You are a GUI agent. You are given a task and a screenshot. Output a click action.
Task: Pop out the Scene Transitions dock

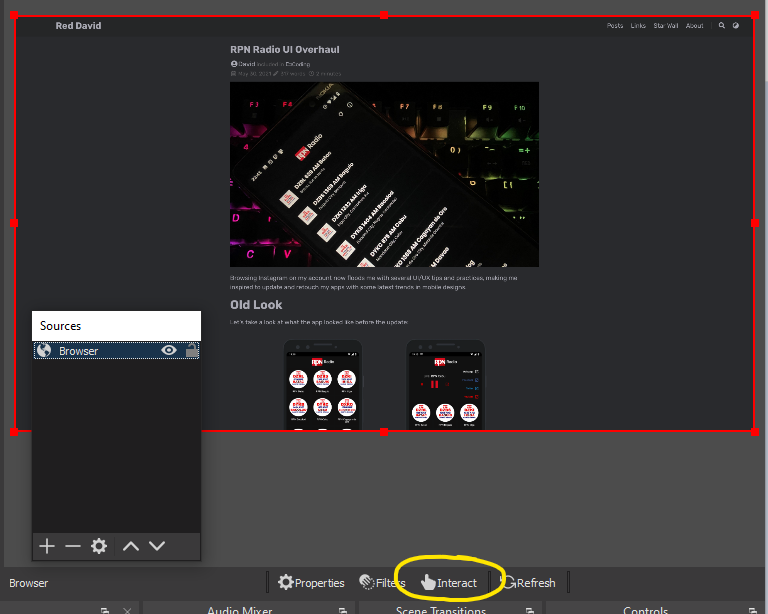(529, 611)
